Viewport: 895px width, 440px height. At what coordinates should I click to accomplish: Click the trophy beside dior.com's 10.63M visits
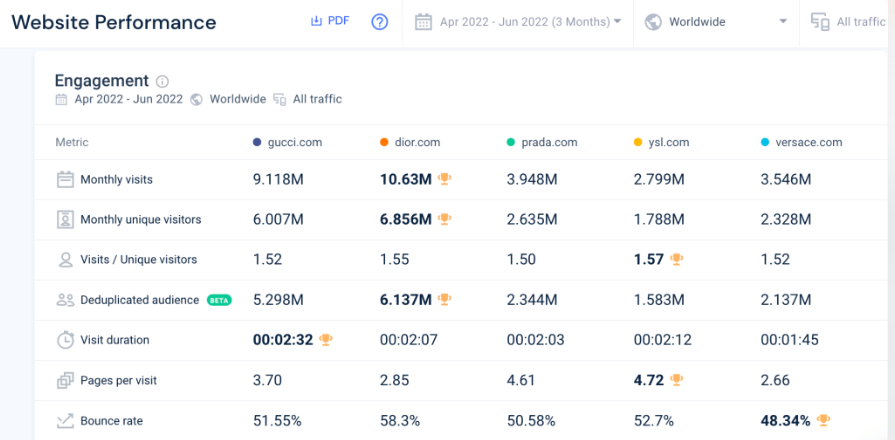pyautogui.click(x=444, y=179)
